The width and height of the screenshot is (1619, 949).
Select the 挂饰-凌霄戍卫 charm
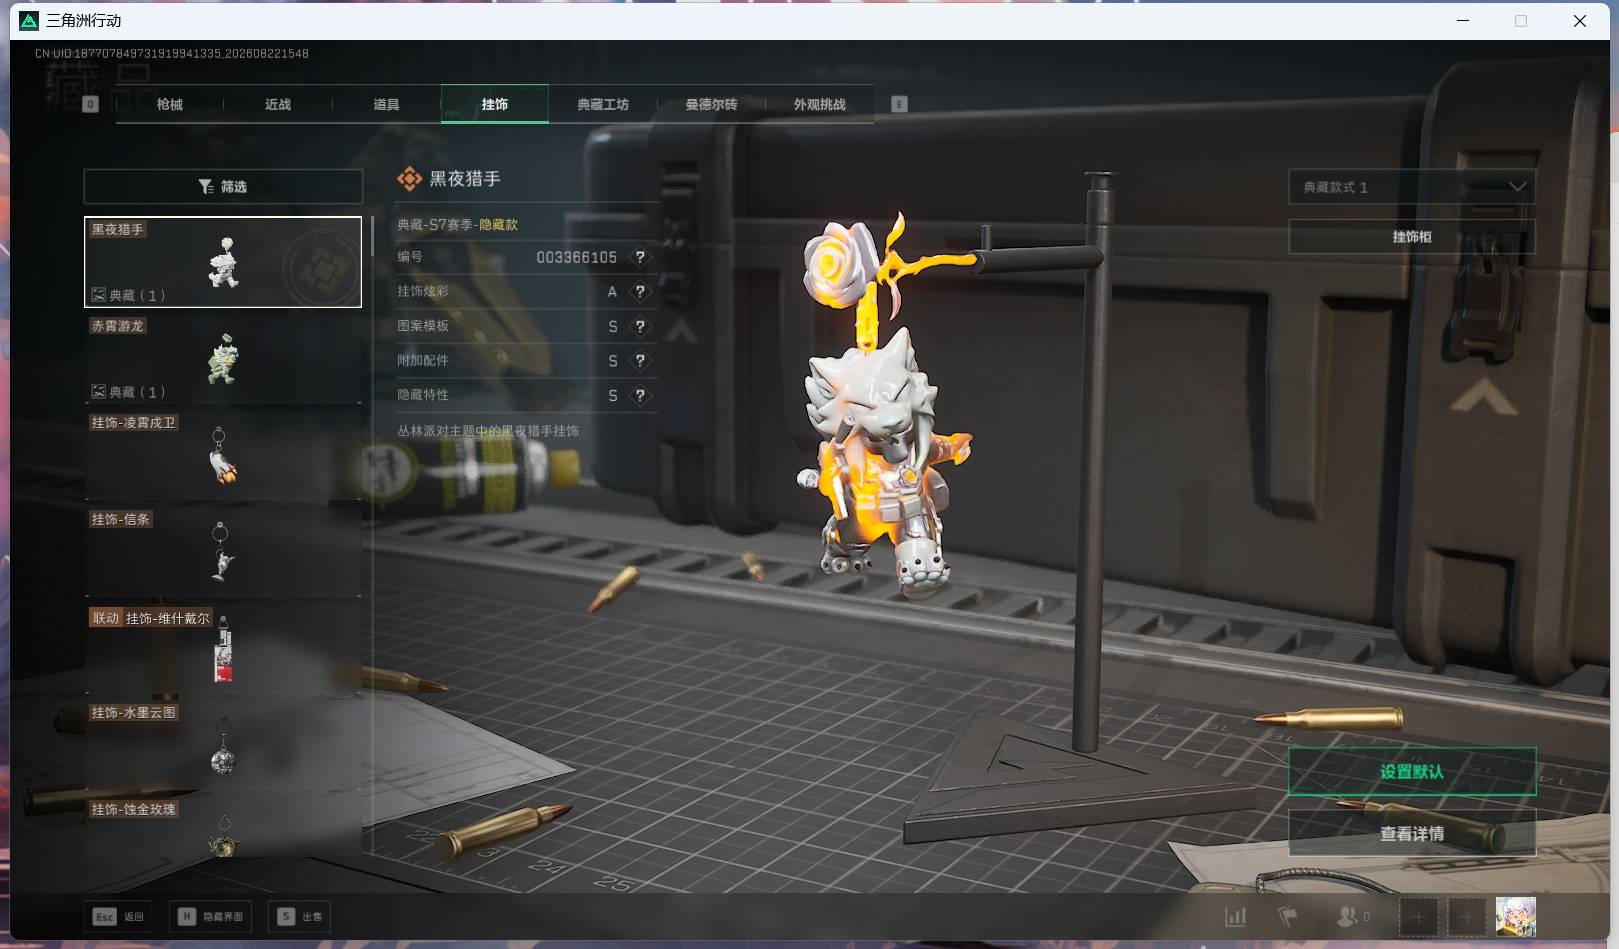(x=223, y=455)
